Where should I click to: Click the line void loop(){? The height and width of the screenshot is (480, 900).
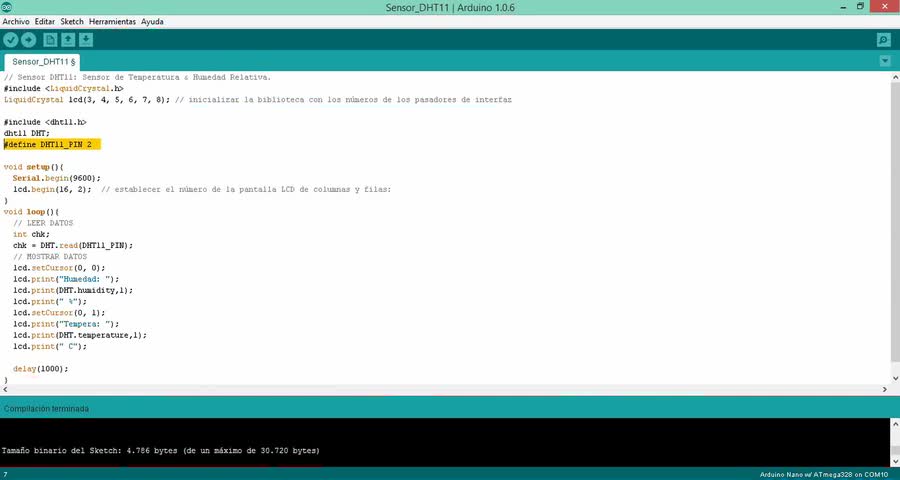31,212
